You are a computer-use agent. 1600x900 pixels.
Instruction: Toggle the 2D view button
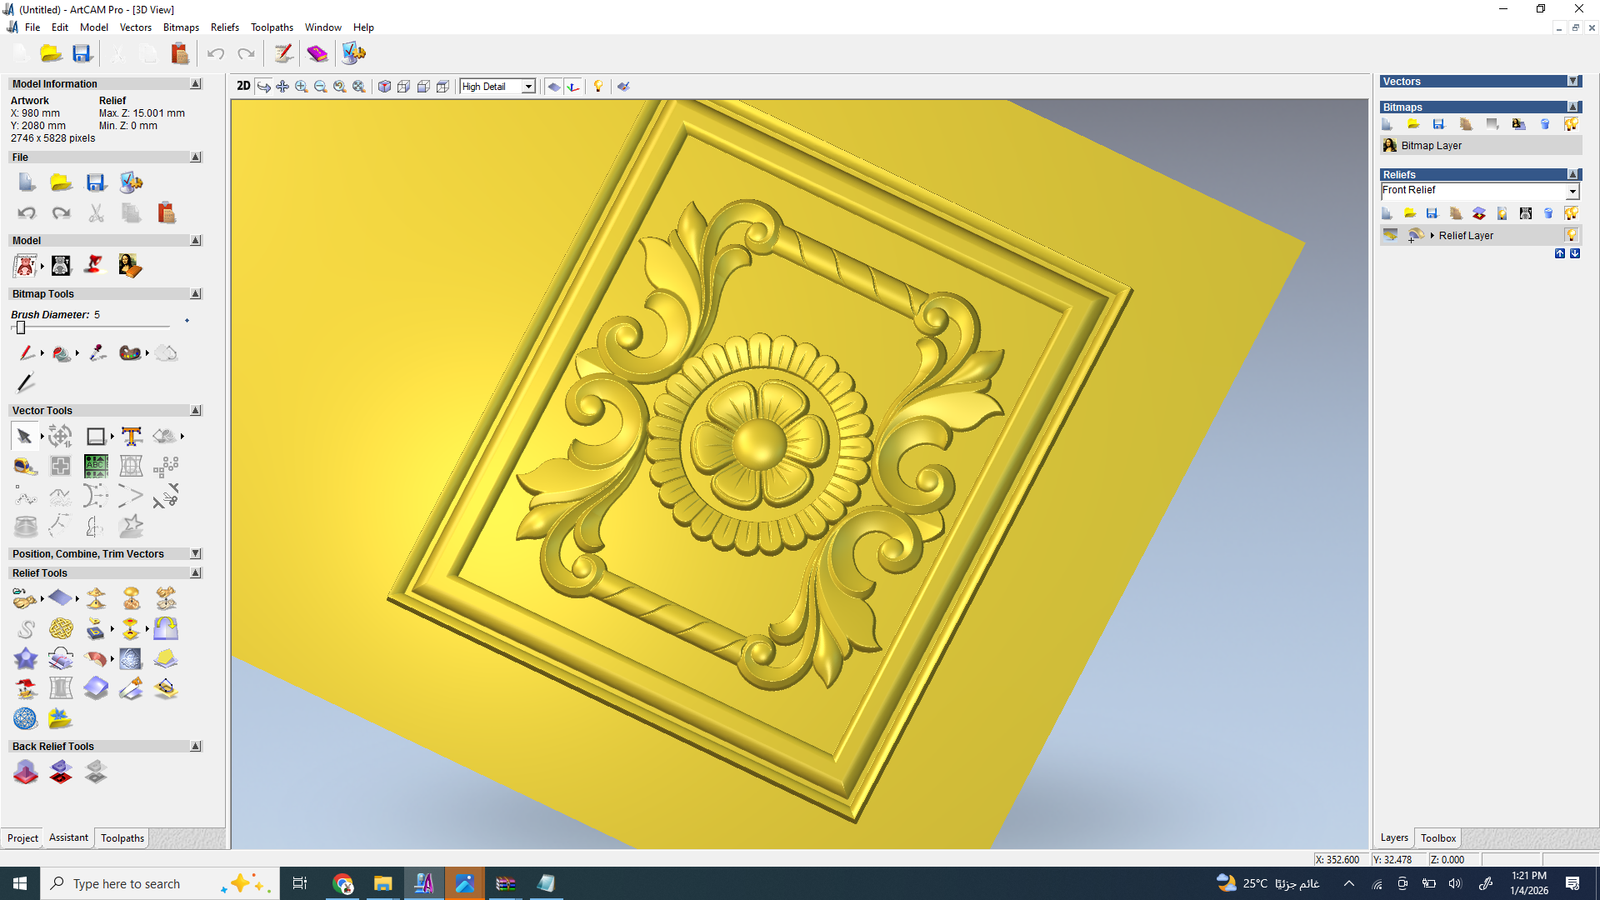243,87
